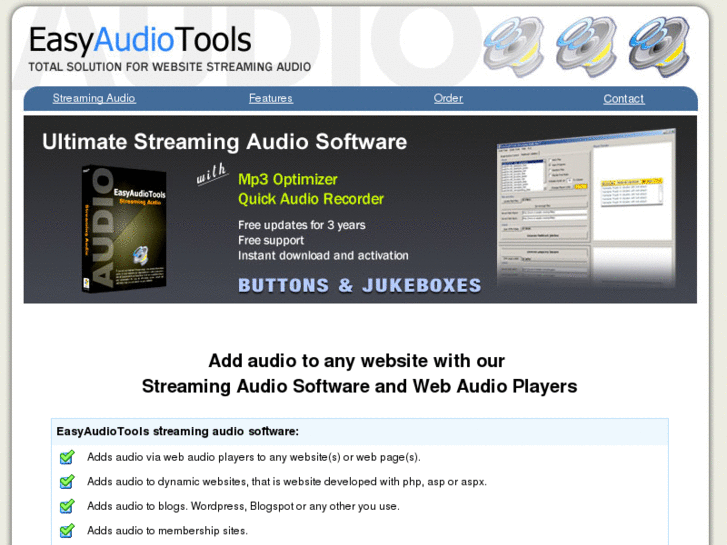This screenshot has width=727, height=545.
Task: Click the checkmark beside 'Adds audio to membership sites'
Action: click(67, 530)
